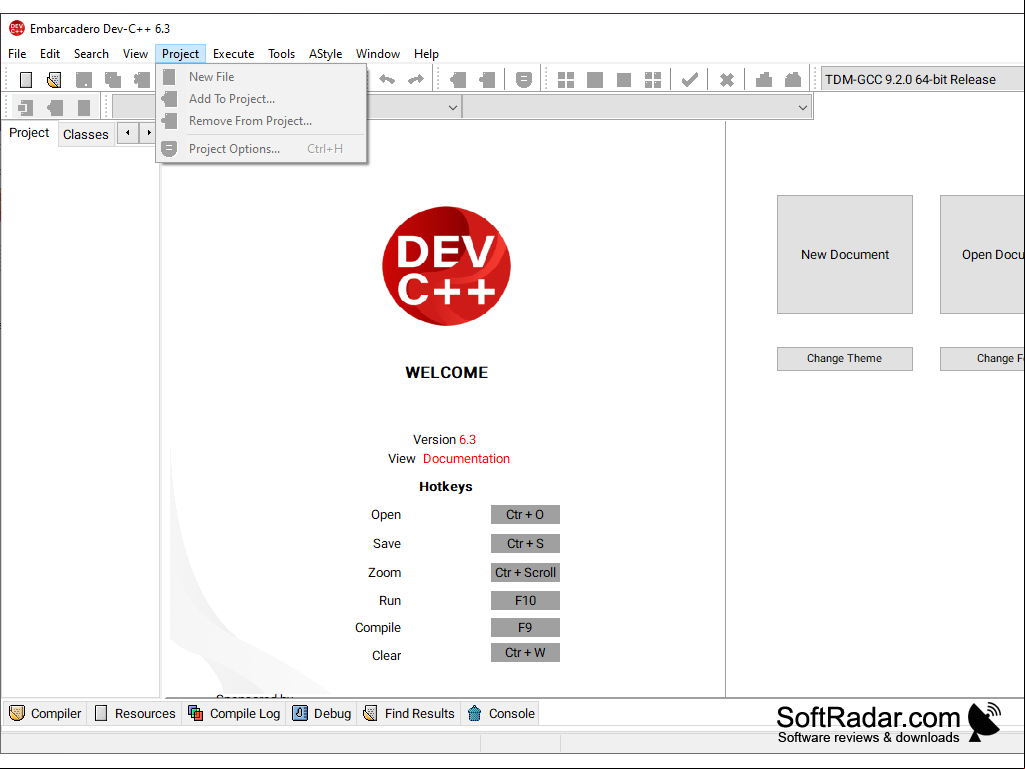Click the Toggle Bookmarks toolbar icon
Image resolution: width=1025 pixels, height=769 pixels.
[x=55, y=107]
